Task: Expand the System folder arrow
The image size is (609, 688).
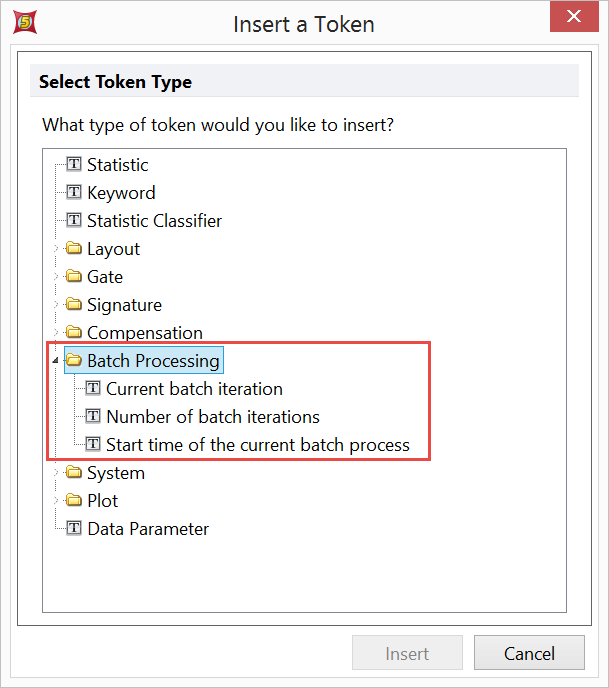Action: point(54,472)
